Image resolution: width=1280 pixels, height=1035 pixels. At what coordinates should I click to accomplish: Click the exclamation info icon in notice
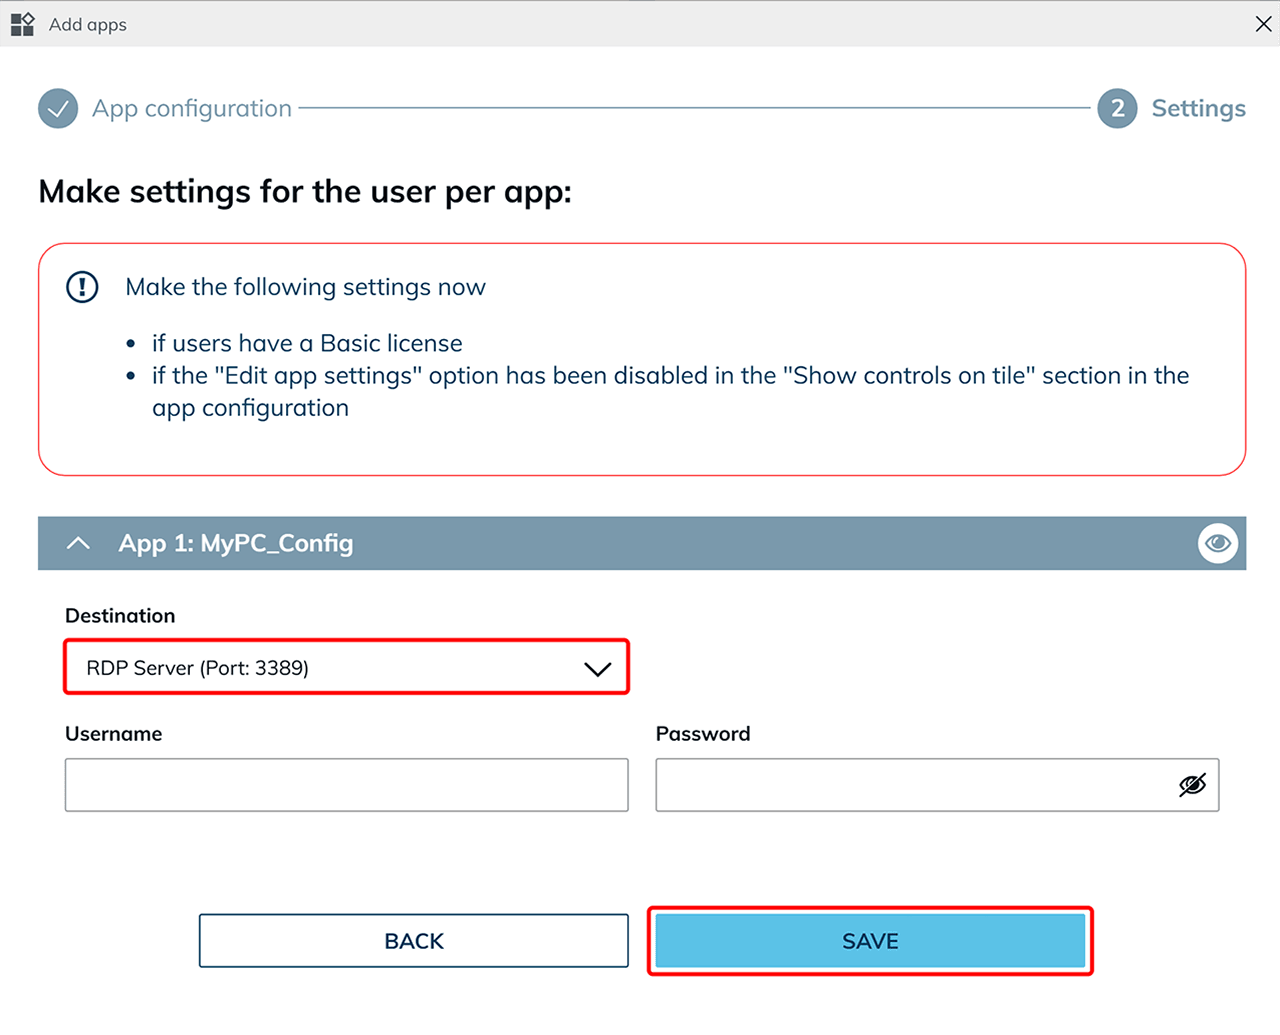point(82,288)
